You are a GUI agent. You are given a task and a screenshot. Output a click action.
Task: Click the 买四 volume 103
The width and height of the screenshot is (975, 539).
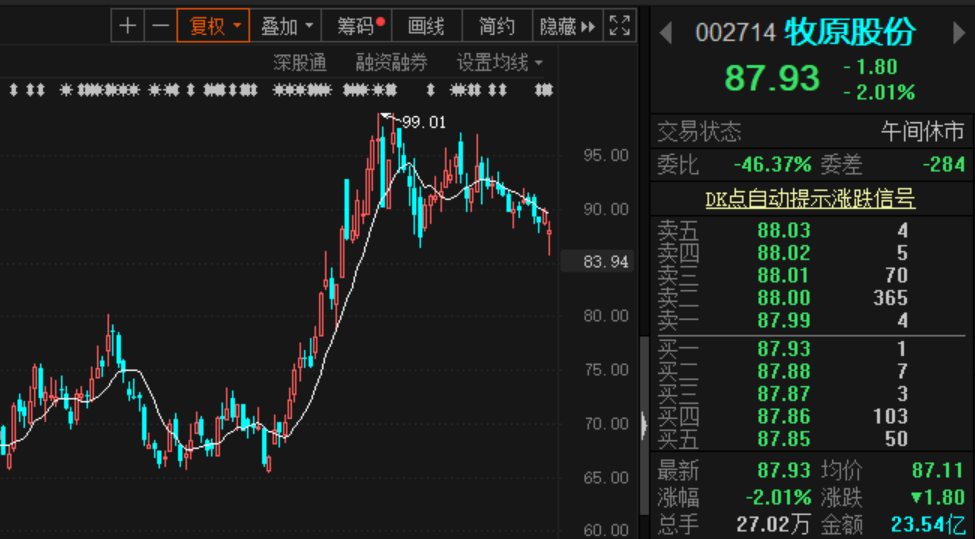tap(890, 416)
